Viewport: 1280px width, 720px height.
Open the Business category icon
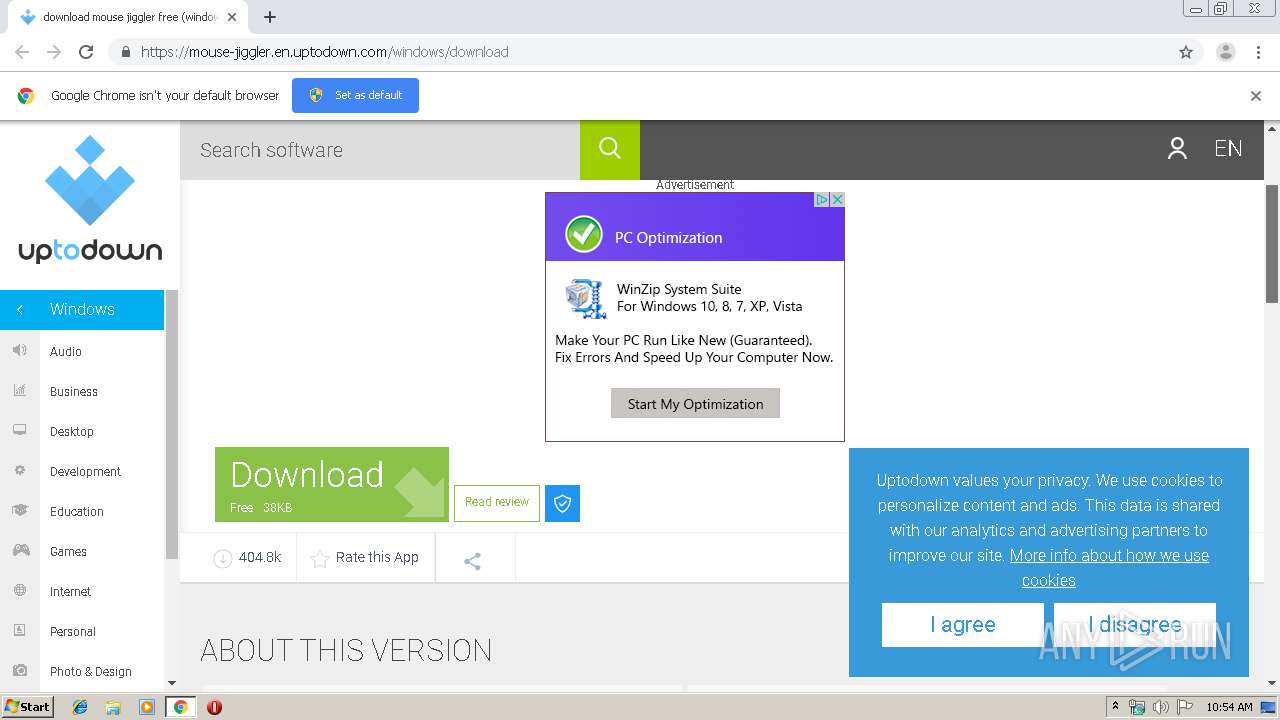tap(19, 390)
